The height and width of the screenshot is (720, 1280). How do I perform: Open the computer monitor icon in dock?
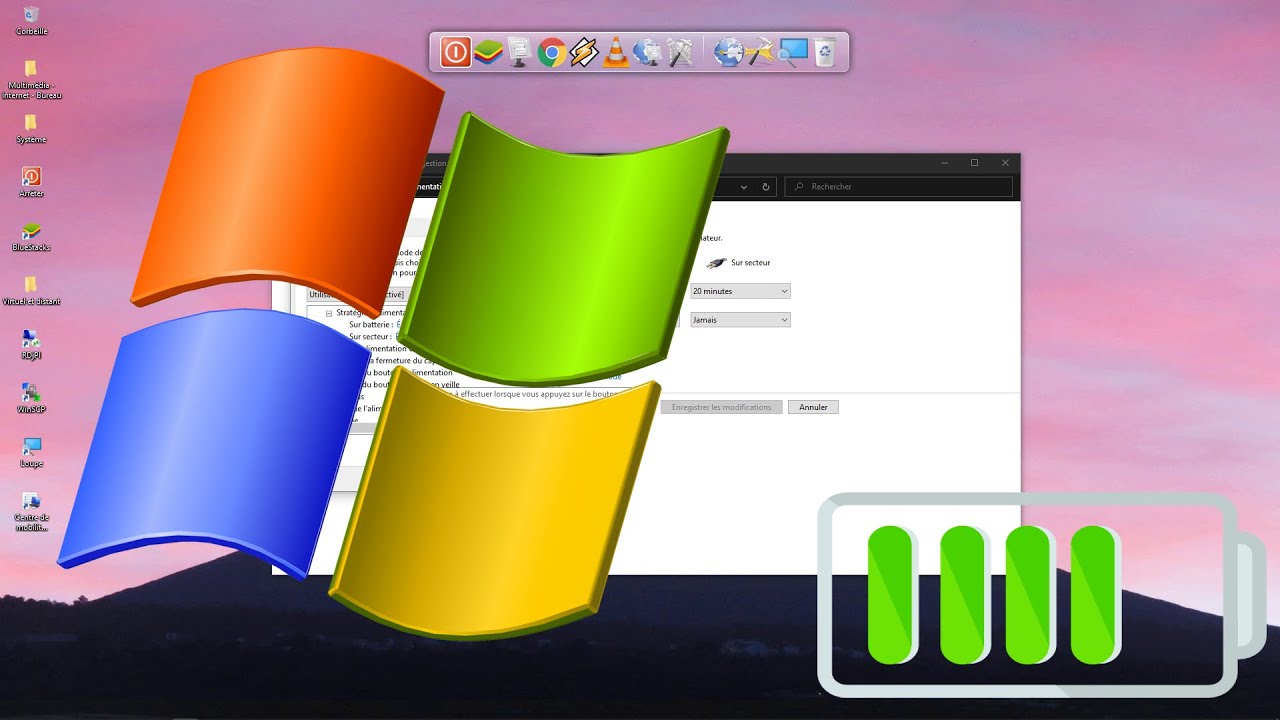tap(519, 52)
